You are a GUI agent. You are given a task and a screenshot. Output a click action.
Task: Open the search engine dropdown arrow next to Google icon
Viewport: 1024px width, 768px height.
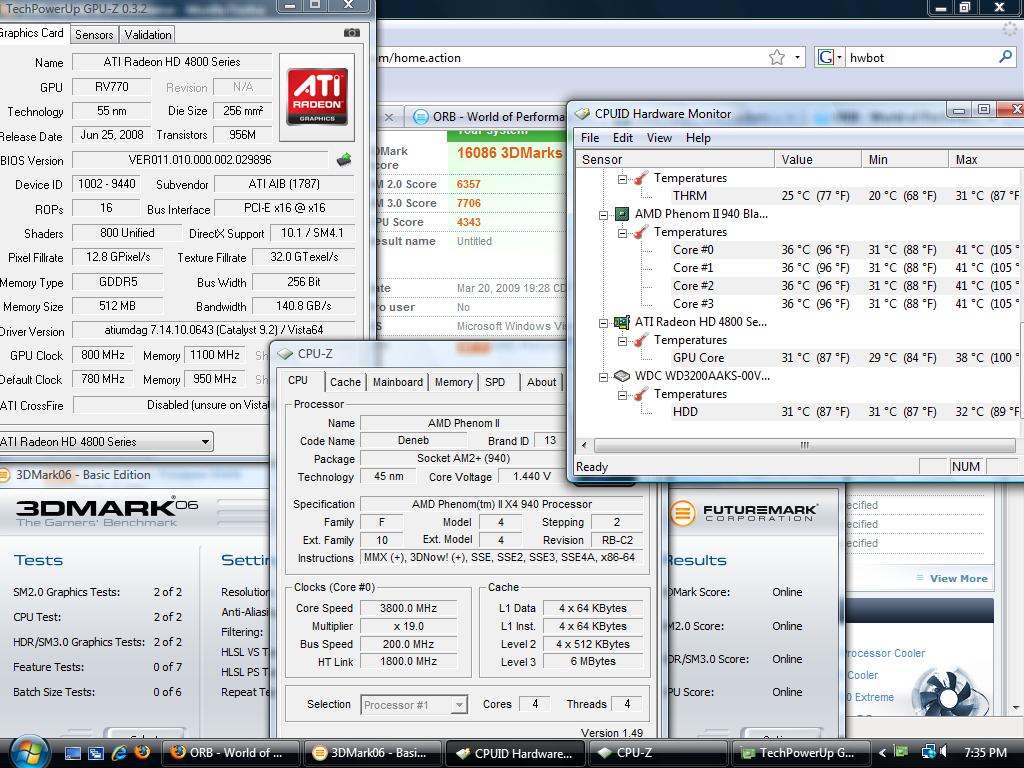(x=839, y=57)
